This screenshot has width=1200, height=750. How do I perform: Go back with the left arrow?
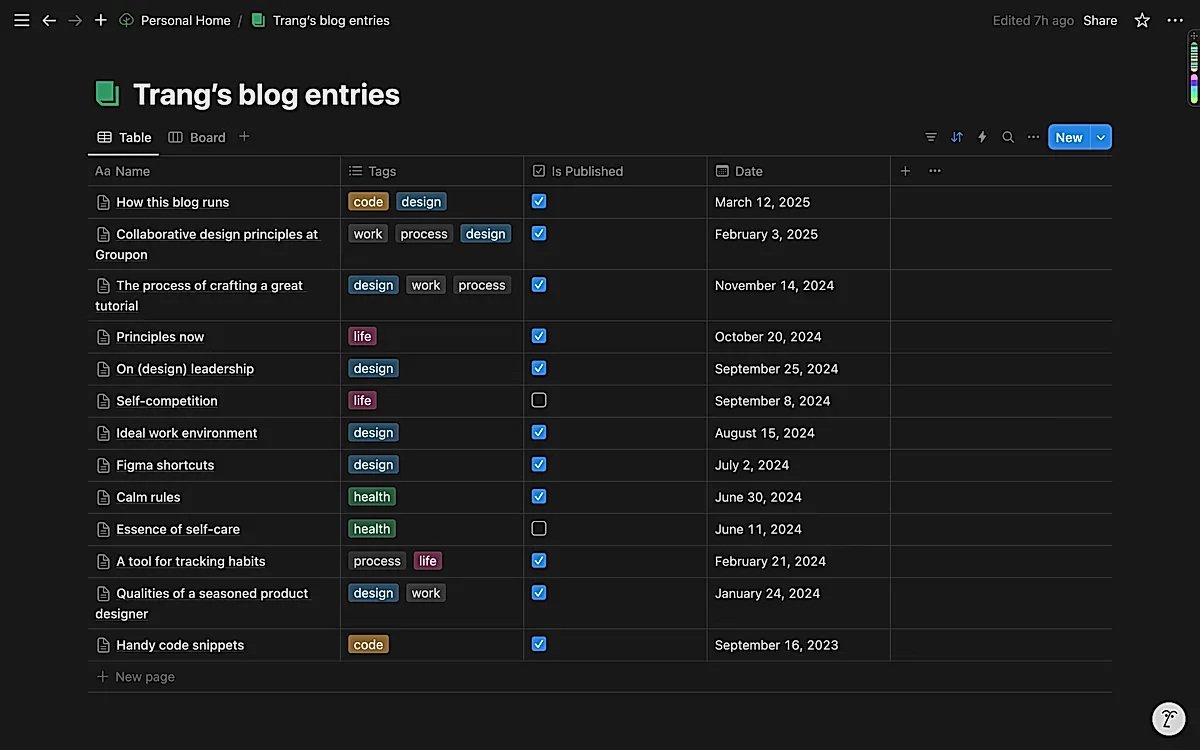[49, 20]
